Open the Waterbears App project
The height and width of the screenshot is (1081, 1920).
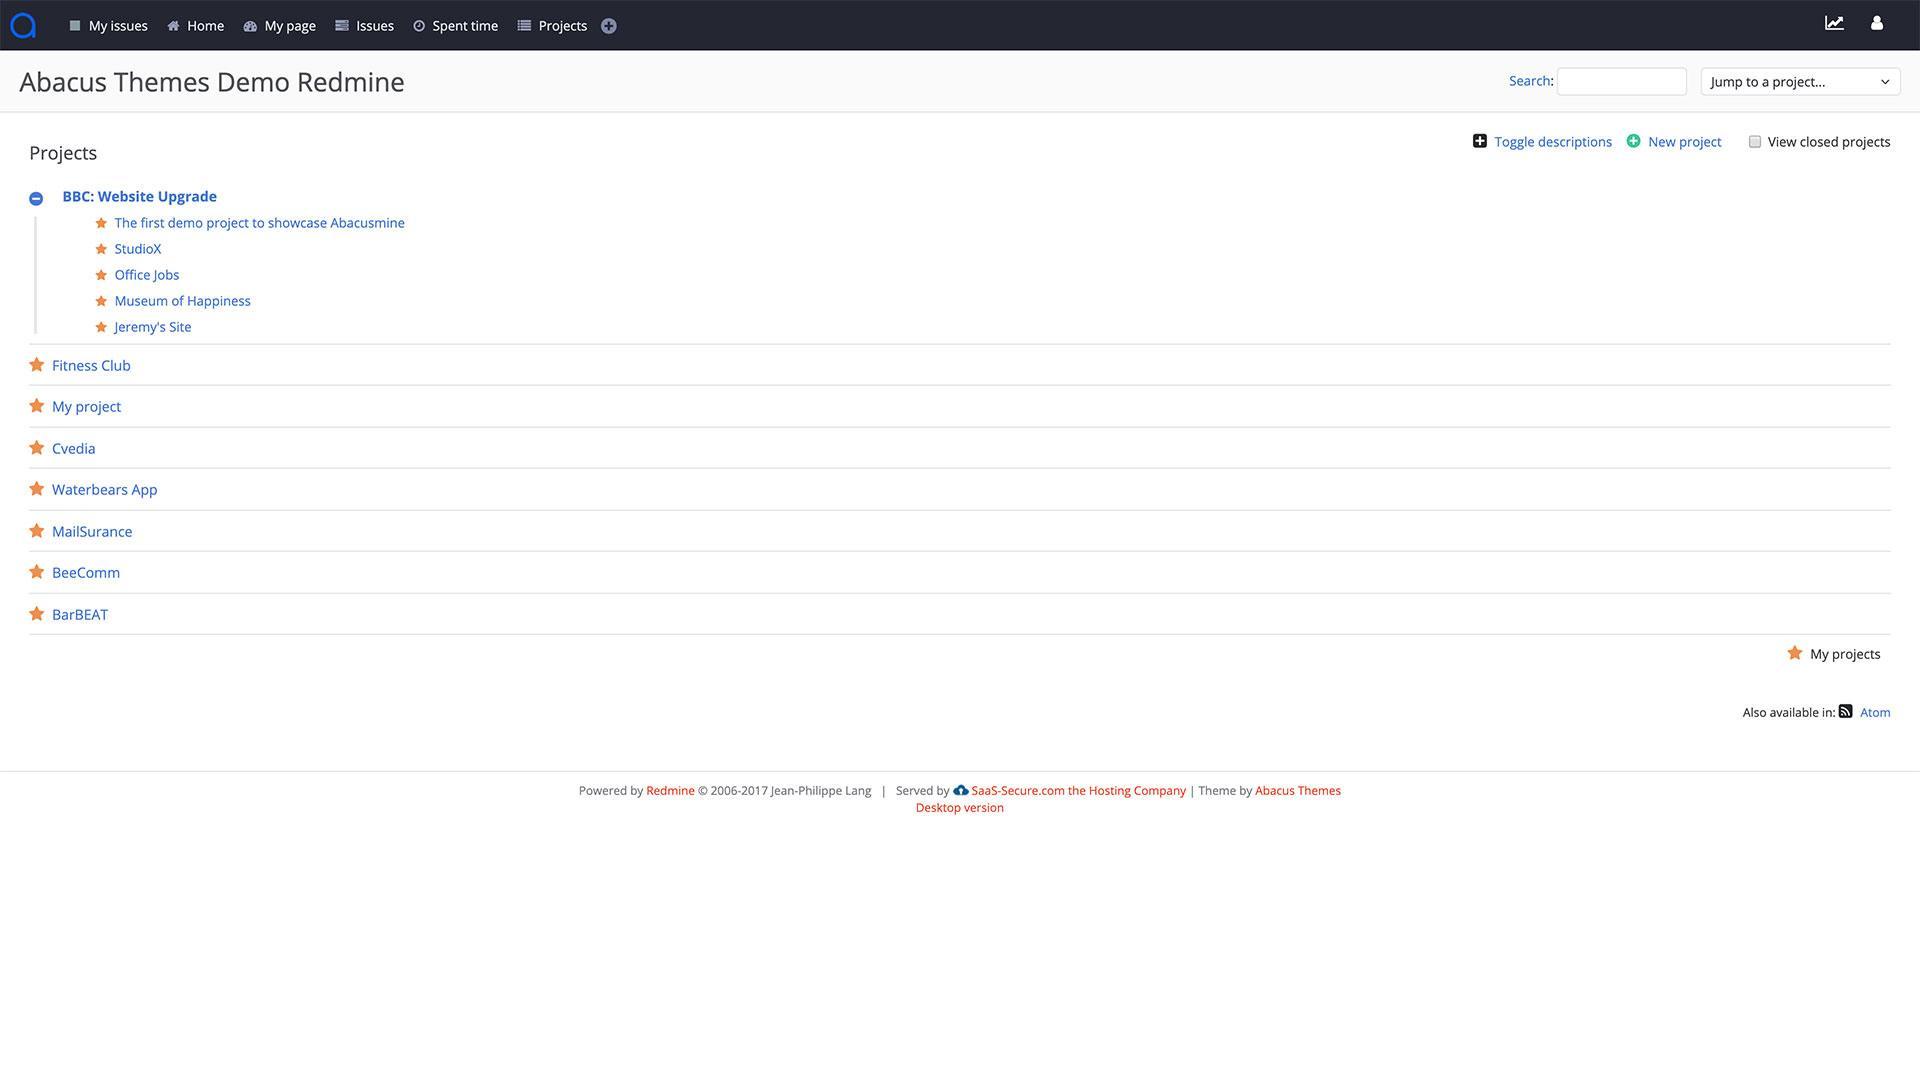coord(104,489)
